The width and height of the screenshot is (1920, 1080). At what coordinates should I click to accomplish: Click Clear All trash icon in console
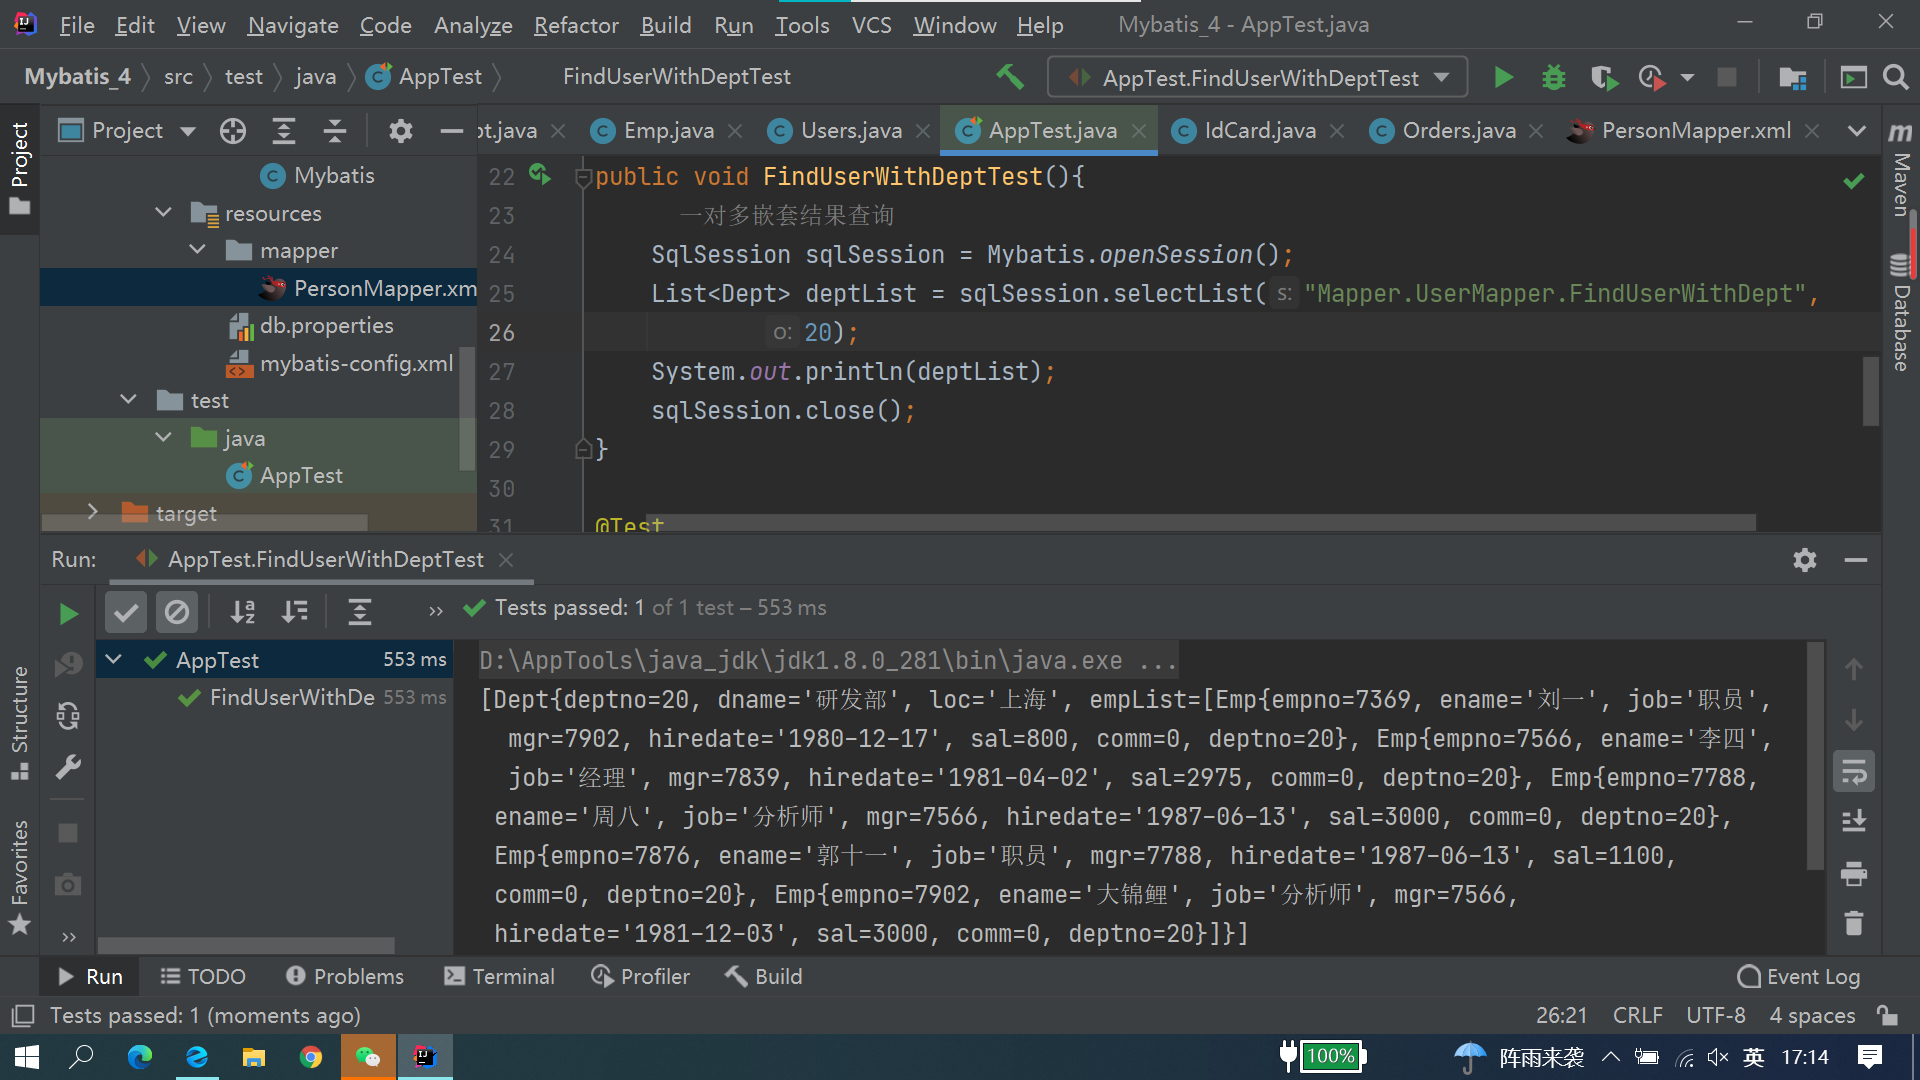coord(1853,923)
